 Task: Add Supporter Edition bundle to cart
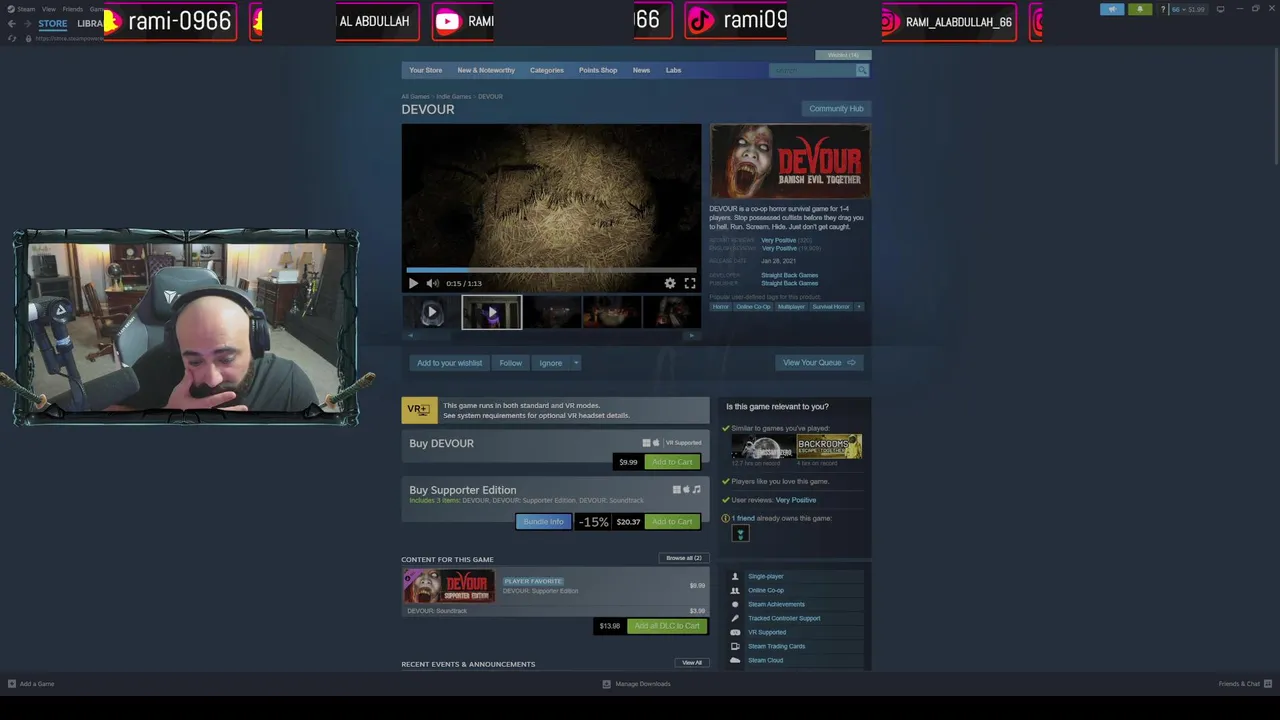672,521
